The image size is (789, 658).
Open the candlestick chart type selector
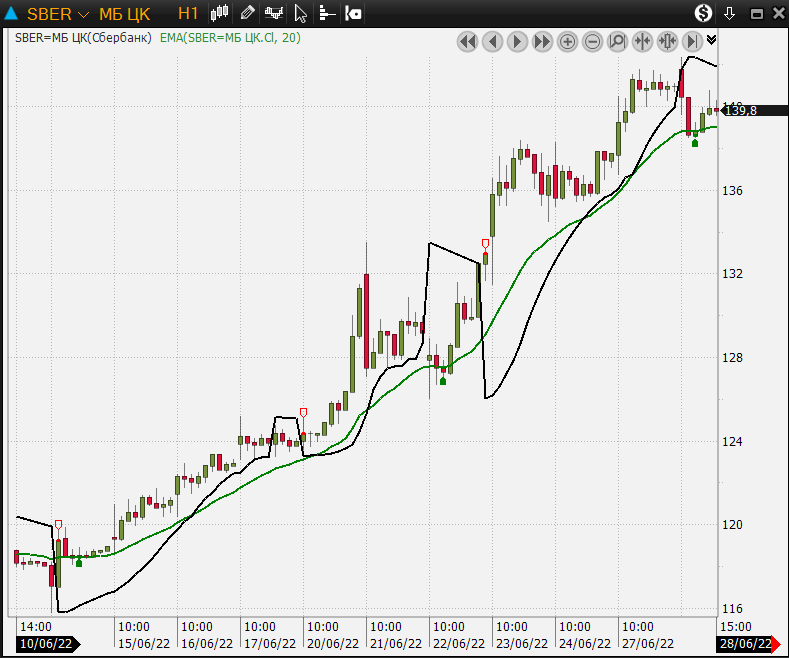click(x=220, y=14)
